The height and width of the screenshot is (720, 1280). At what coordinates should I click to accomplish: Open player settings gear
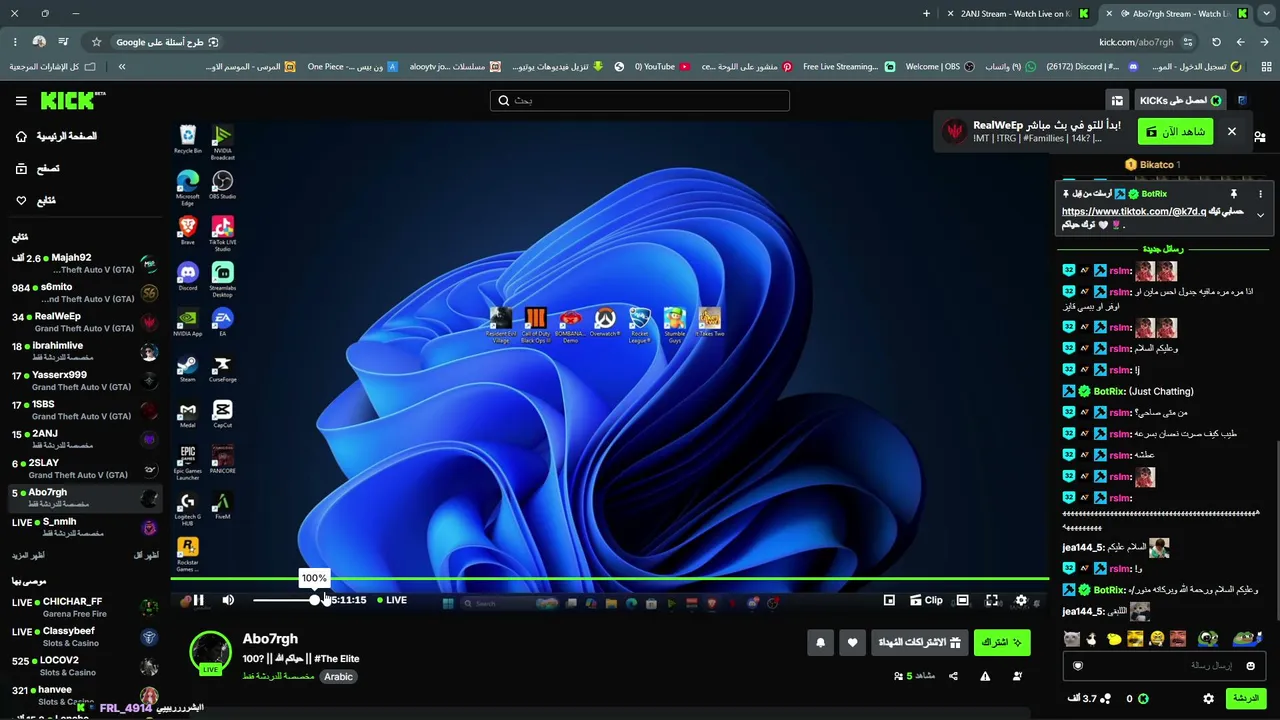pyautogui.click(x=1021, y=600)
